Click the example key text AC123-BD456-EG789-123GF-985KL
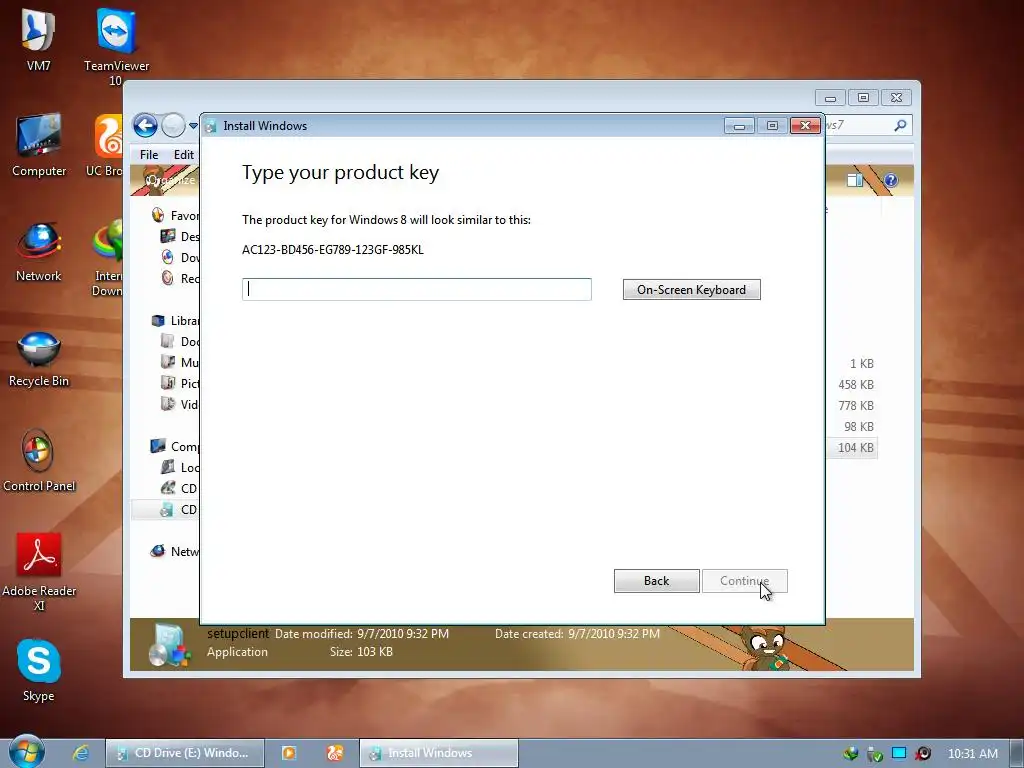 [x=333, y=249]
